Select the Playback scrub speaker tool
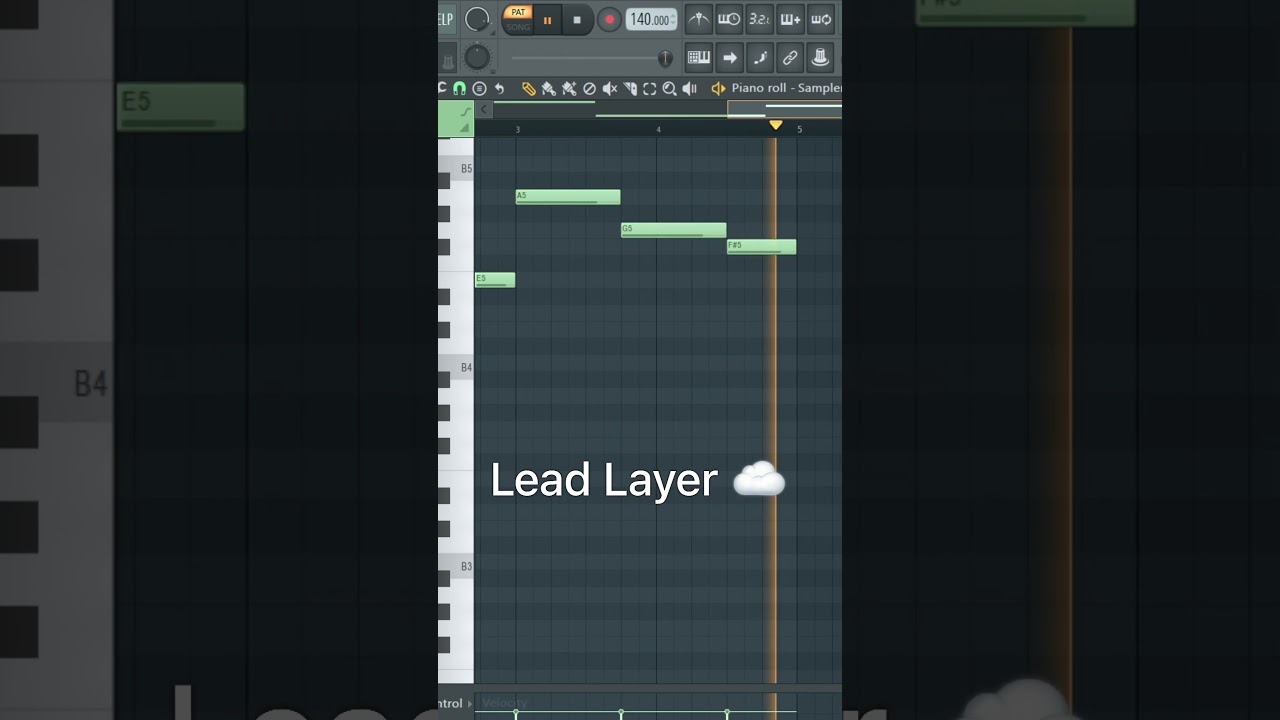The width and height of the screenshot is (1280, 720). click(x=689, y=88)
